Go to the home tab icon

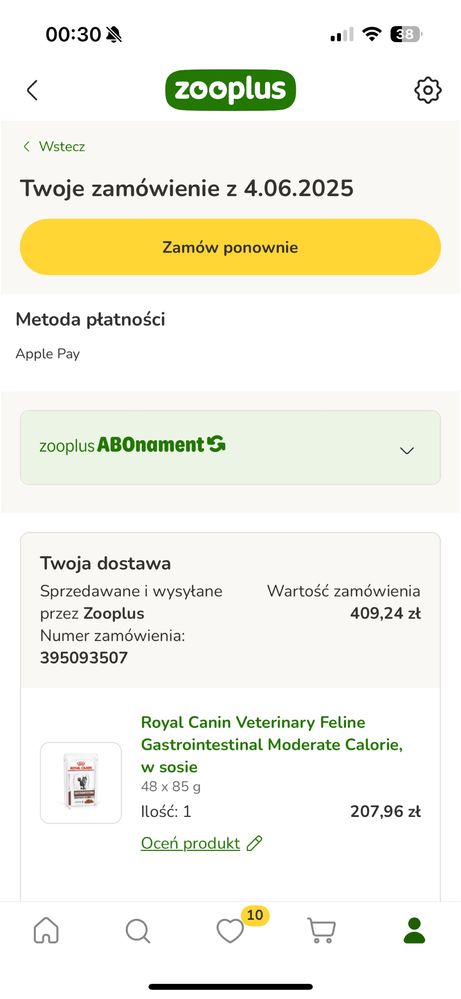(46, 931)
